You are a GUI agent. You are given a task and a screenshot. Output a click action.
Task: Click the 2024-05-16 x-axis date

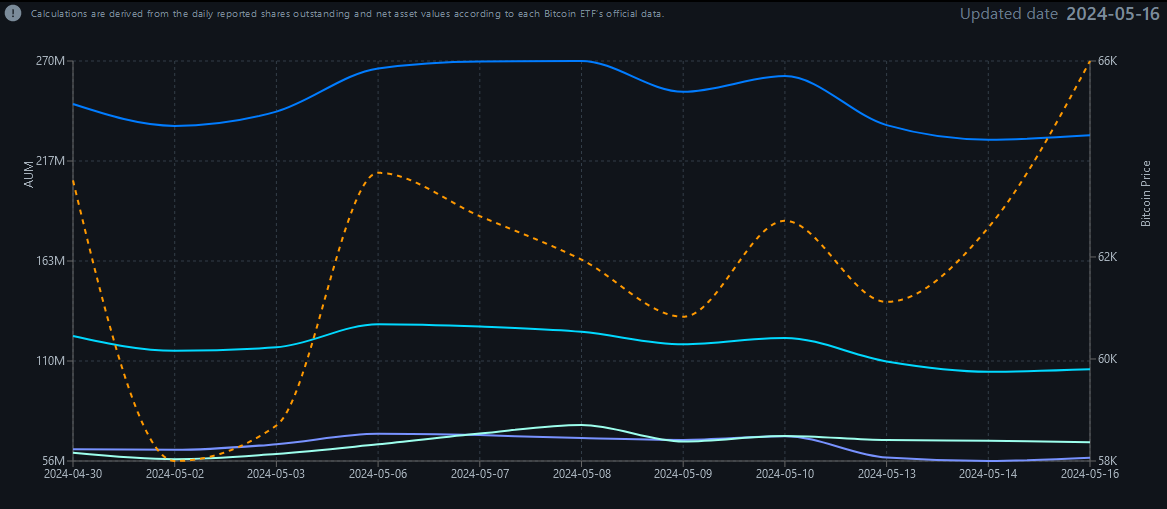(1090, 473)
